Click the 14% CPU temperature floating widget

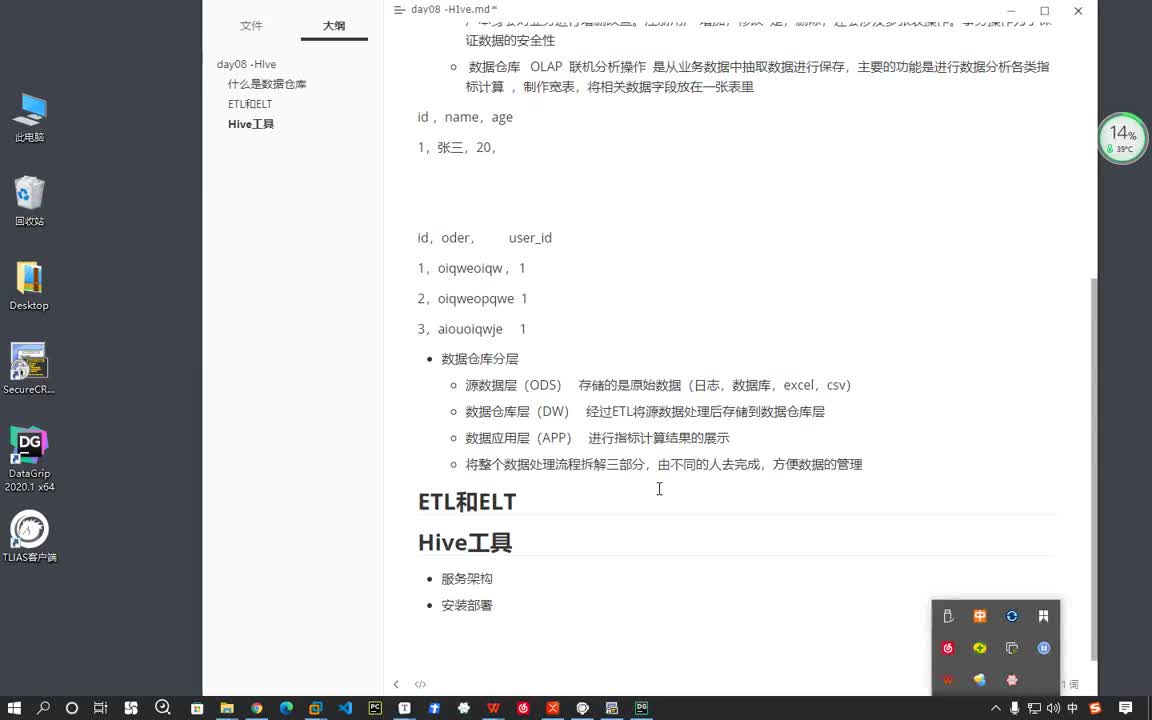click(1123, 138)
